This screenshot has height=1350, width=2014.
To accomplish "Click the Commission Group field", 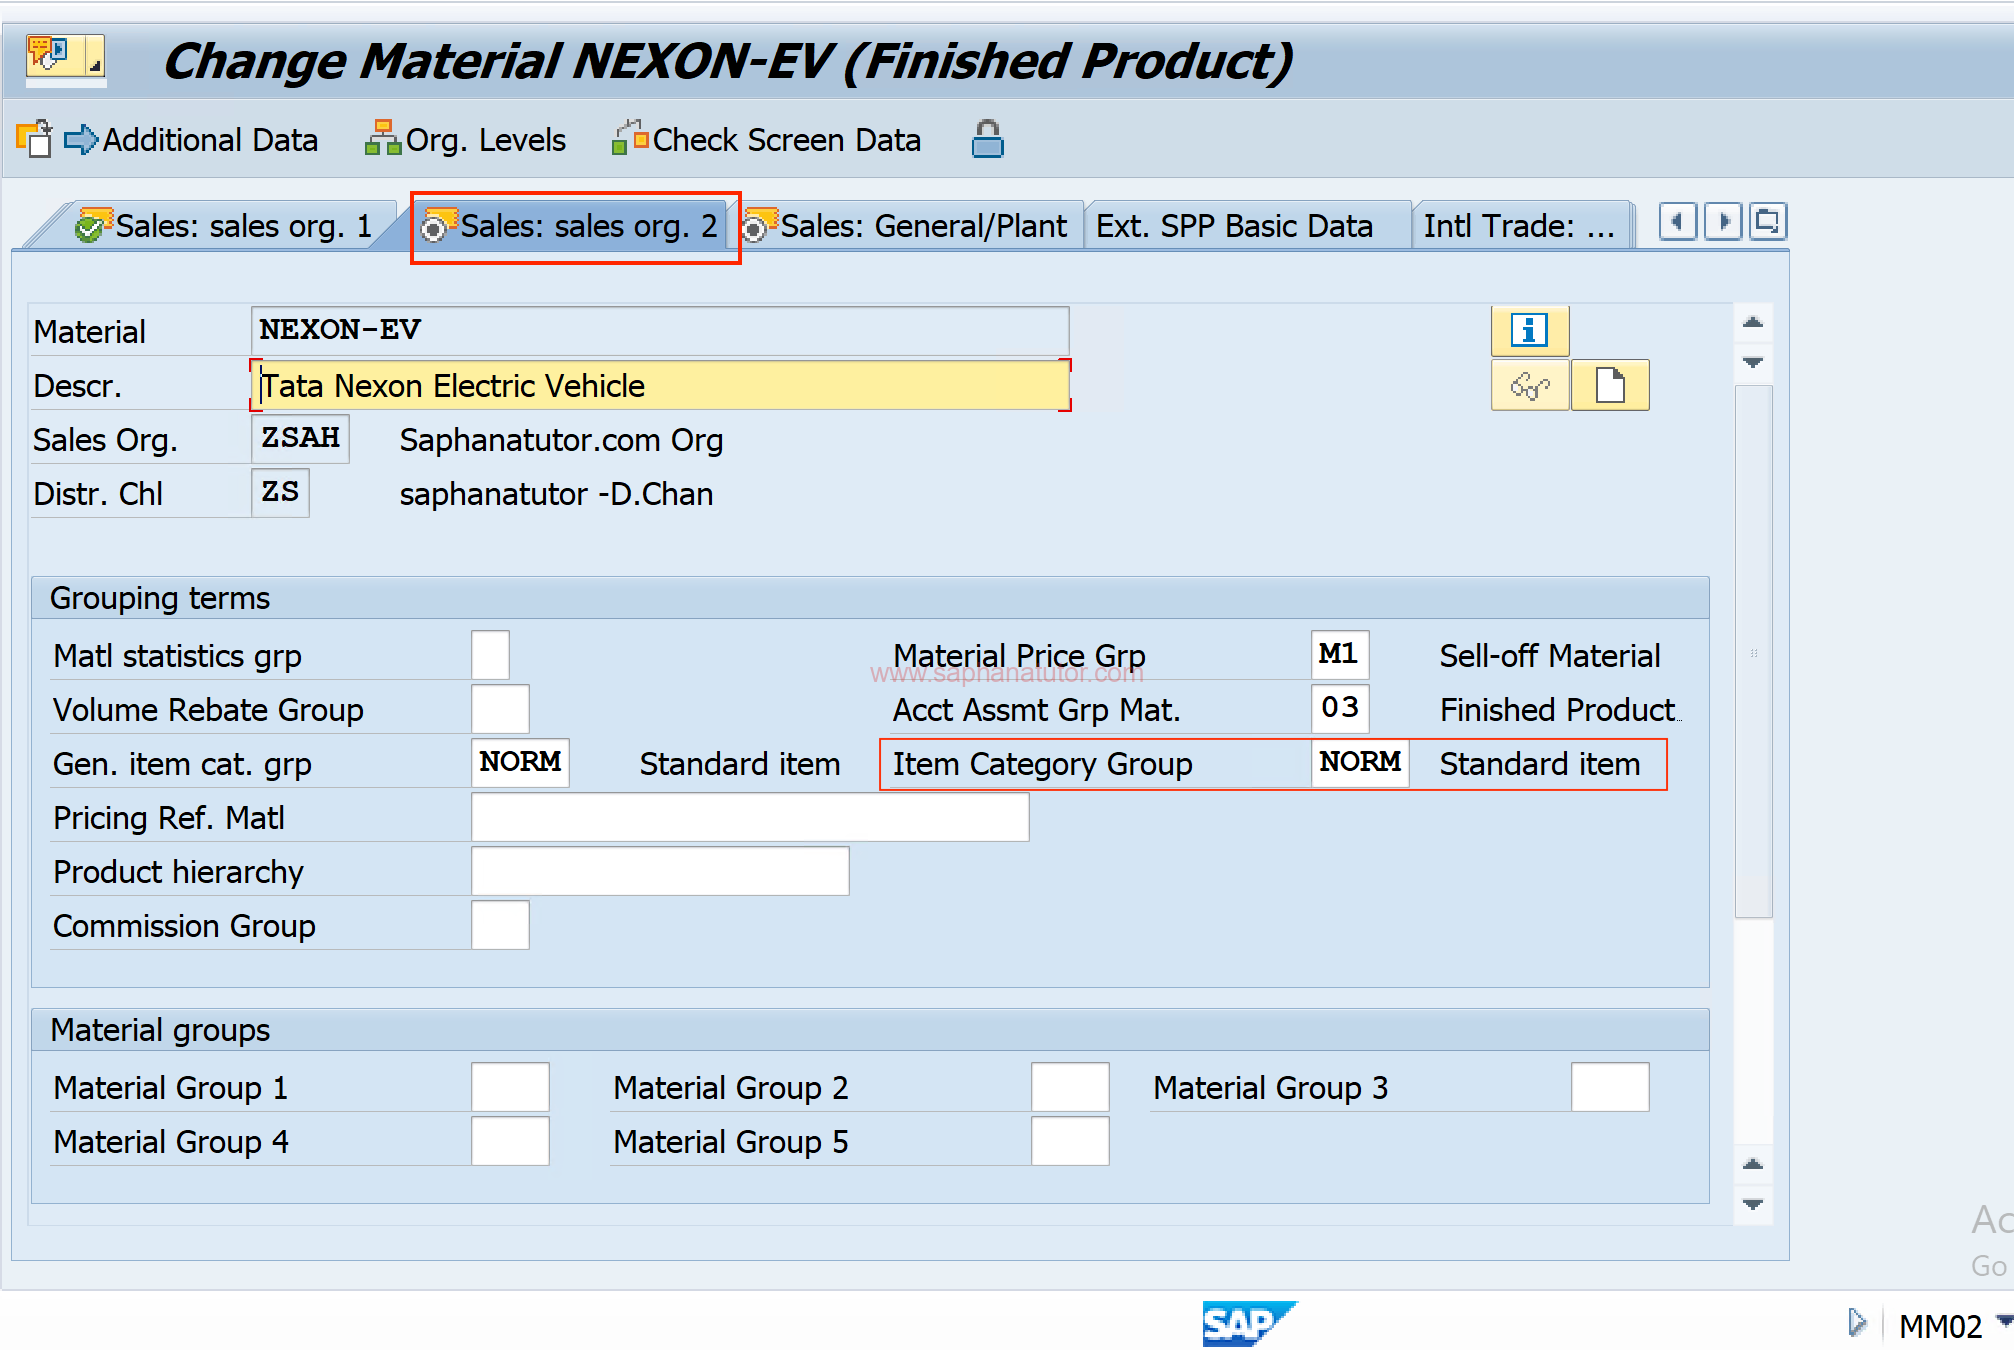I will (500, 925).
